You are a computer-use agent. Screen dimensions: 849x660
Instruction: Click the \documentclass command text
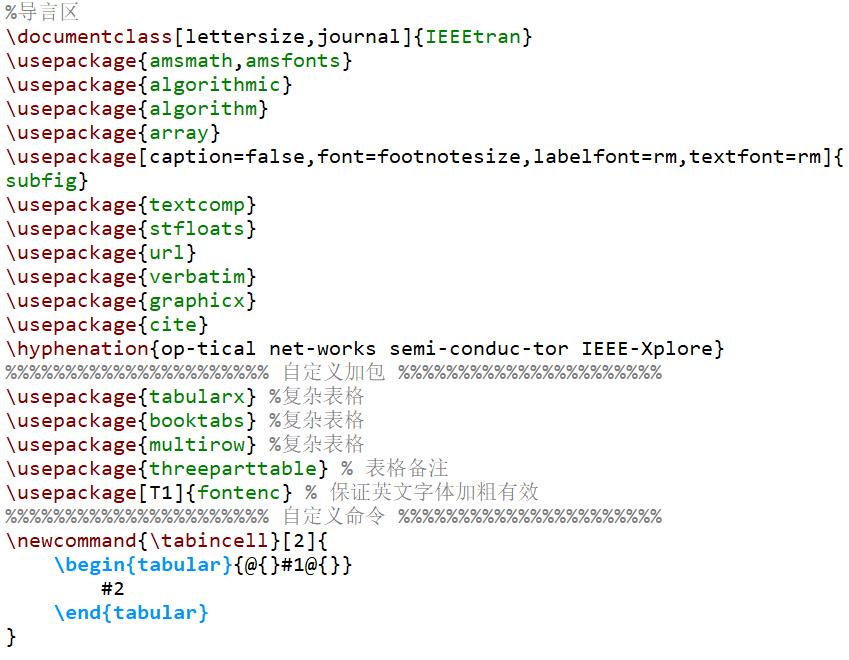(89, 37)
